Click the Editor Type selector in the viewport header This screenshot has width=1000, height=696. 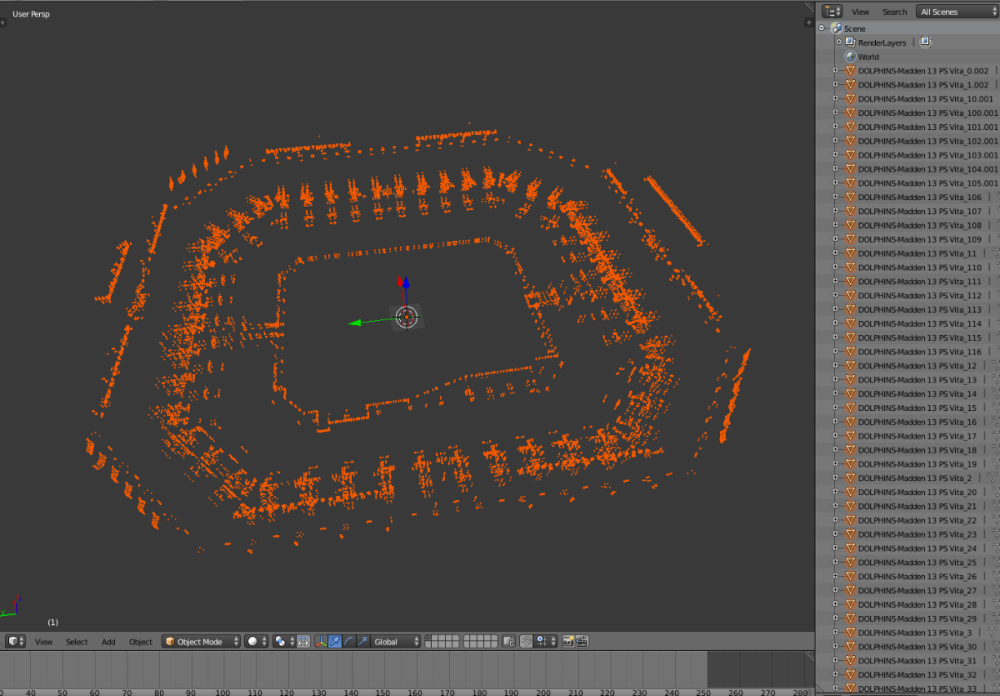click(15, 641)
